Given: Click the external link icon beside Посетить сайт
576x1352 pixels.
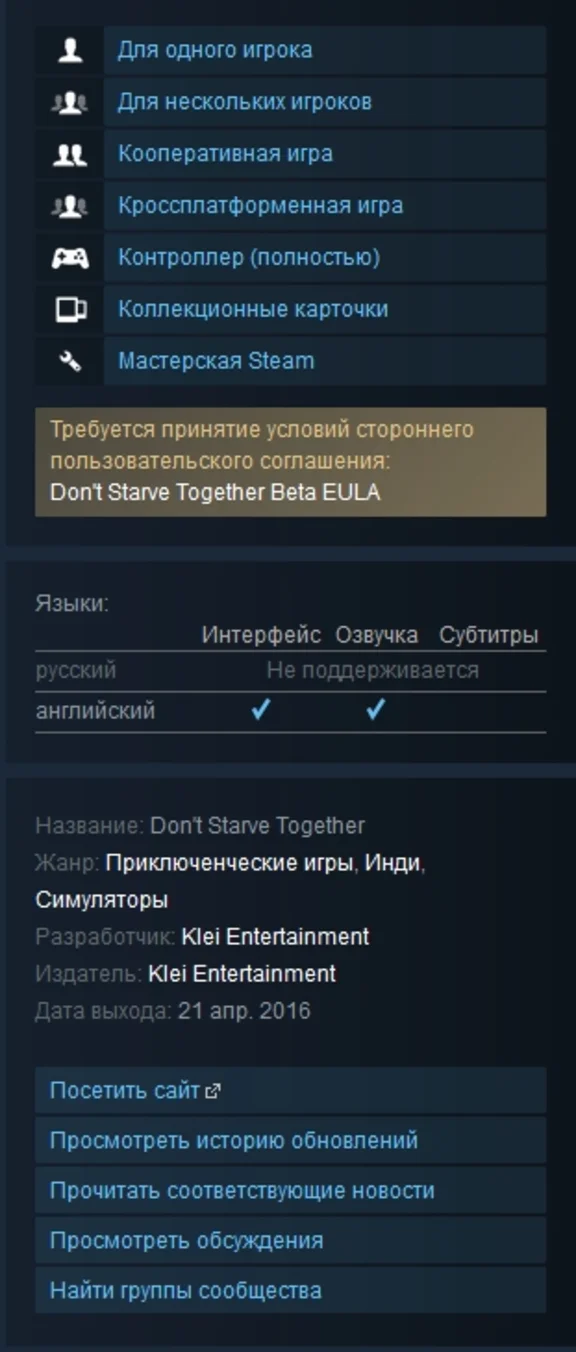Looking at the screenshot, I should pyautogui.click(x=212, y=1092).
